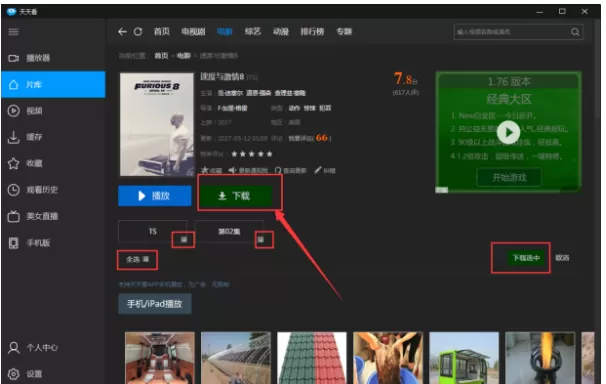606x384 pixels.
Task: Click the 天天看 app logo
Action: click(x=12, y=12)
